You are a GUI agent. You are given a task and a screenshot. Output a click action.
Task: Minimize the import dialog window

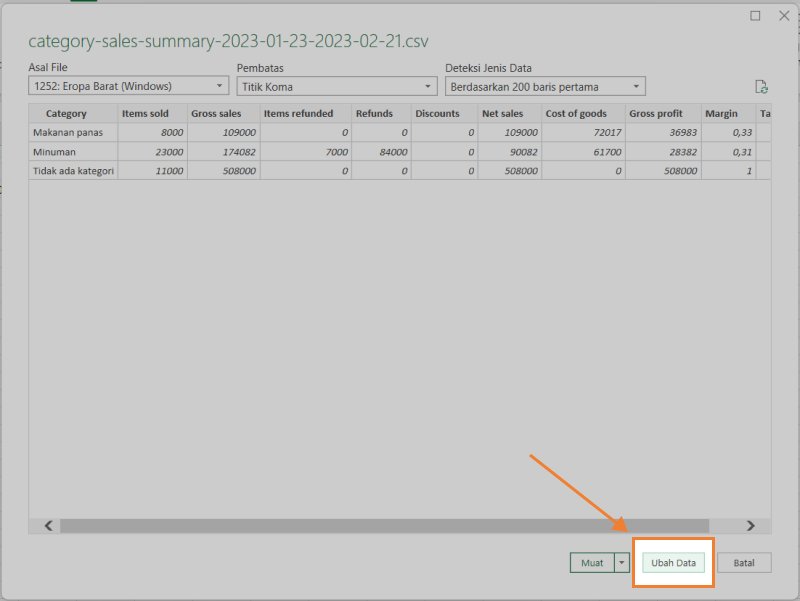point(756,16)
